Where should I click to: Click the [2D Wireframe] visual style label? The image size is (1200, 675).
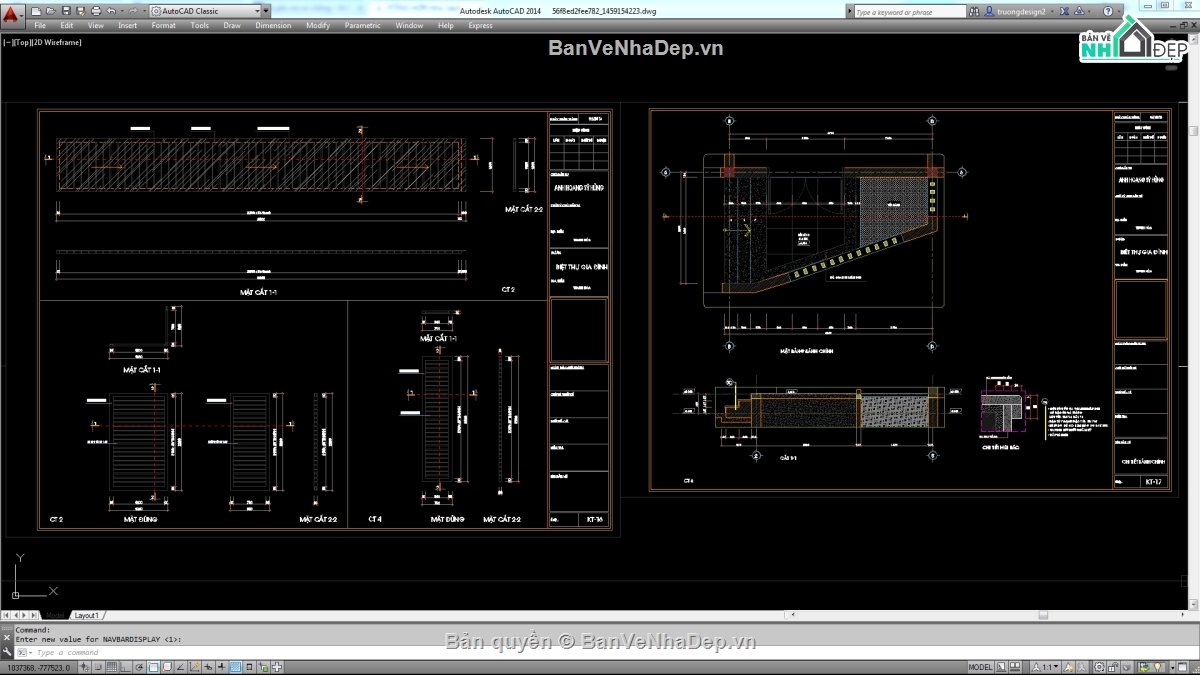click(x=58, y=42)
